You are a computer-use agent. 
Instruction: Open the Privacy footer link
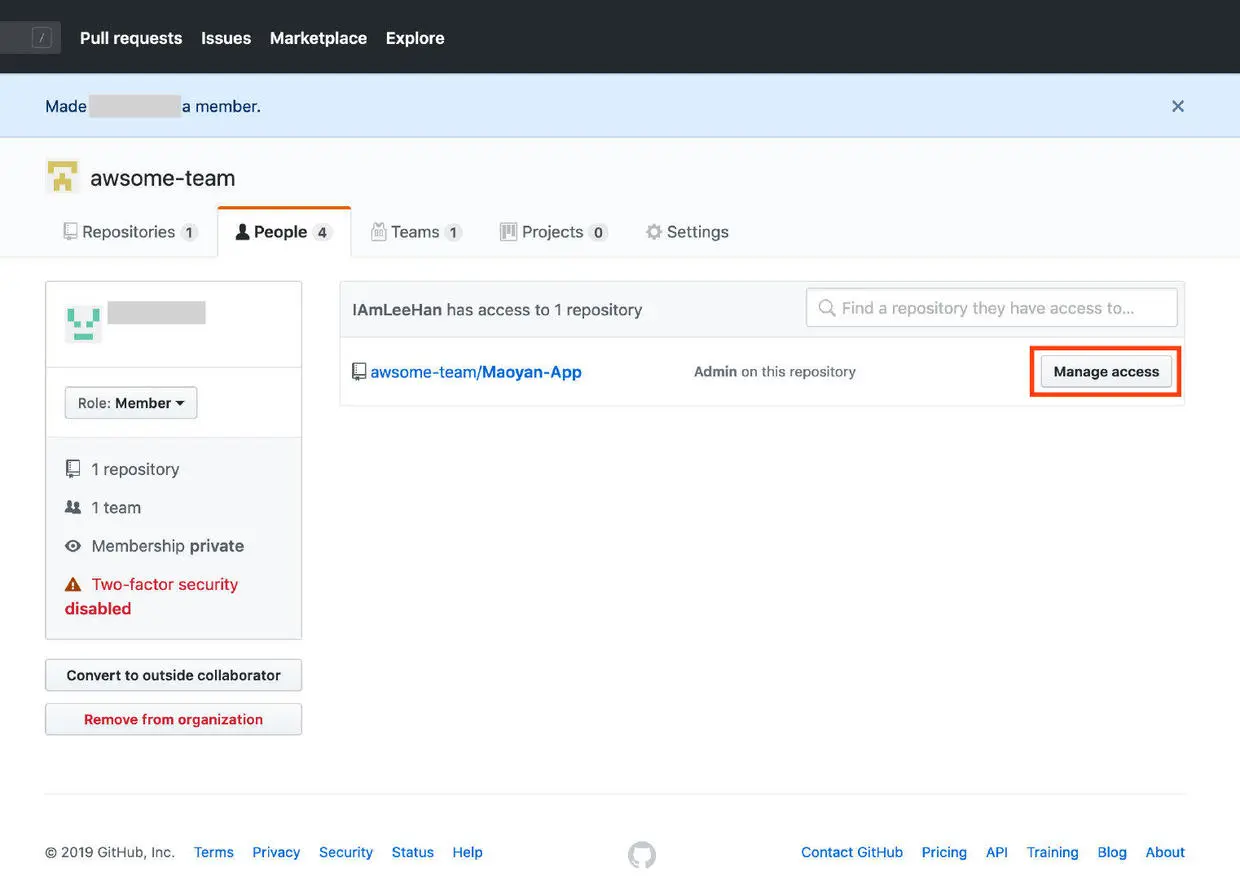(x=276, y=852)
